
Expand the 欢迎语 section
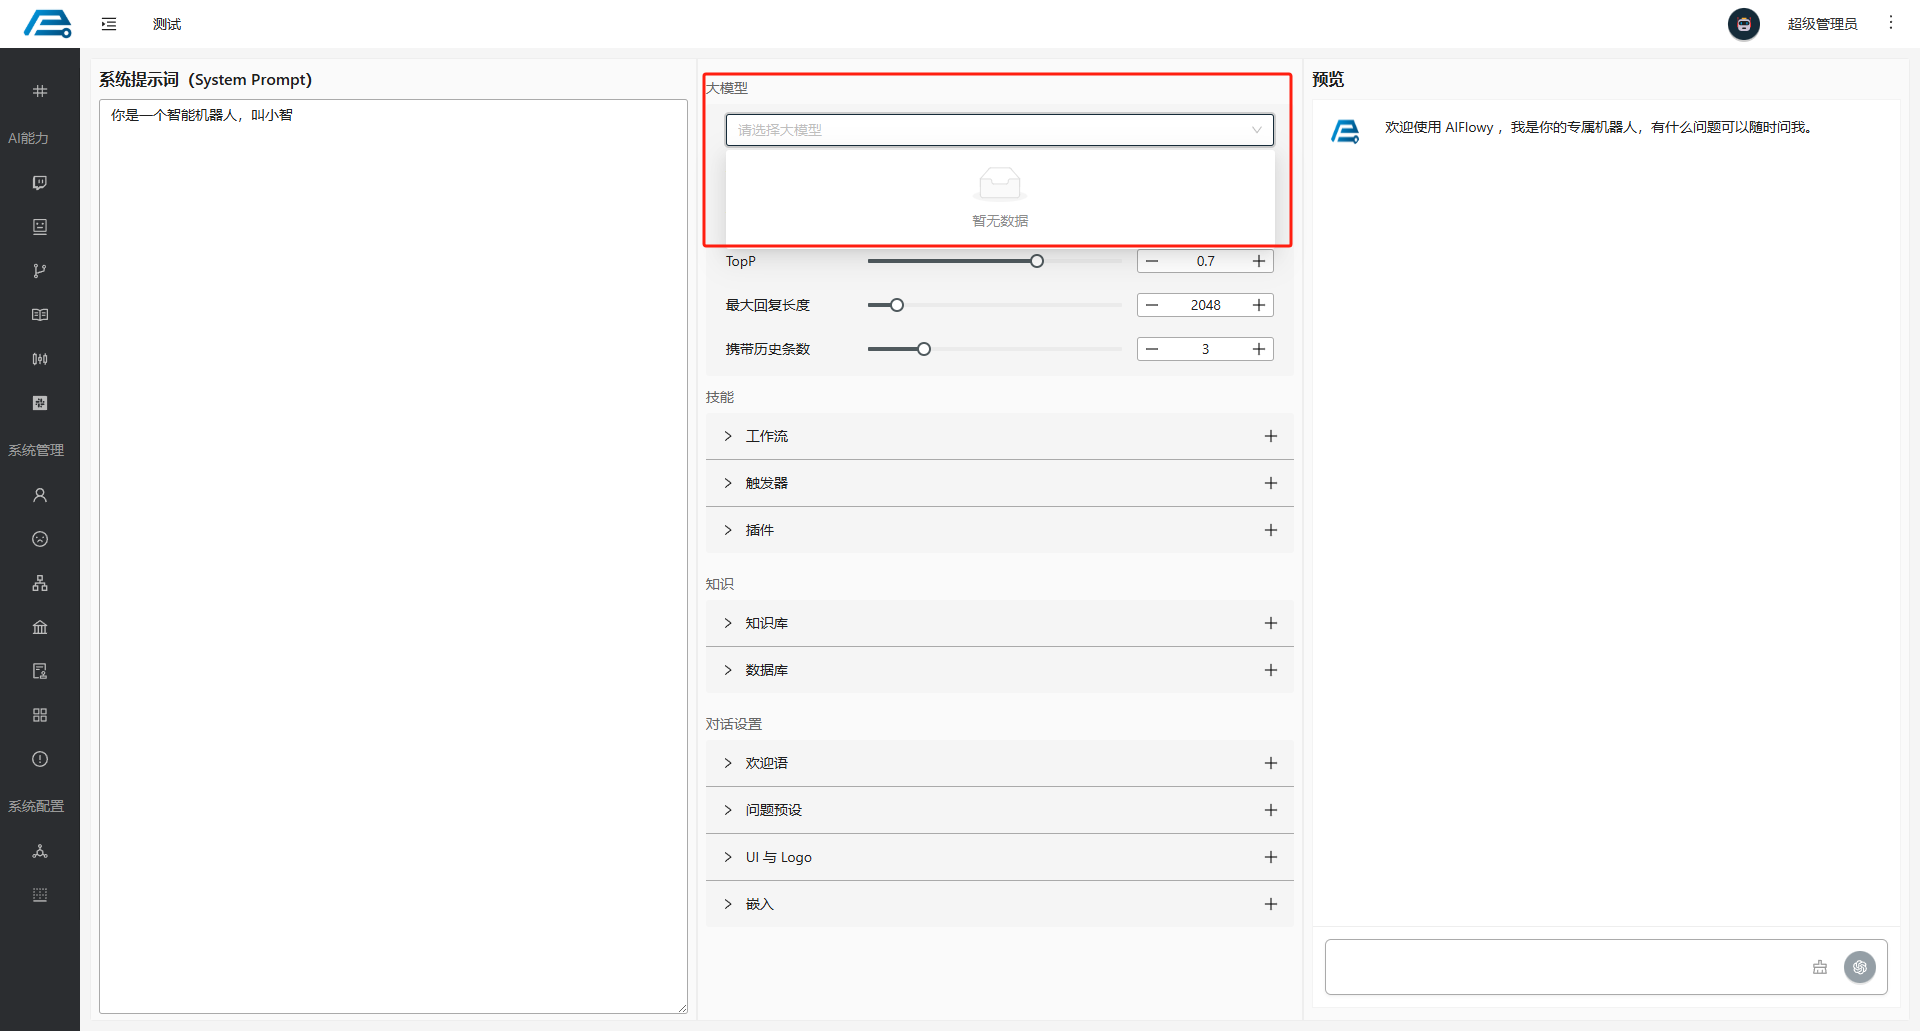pyautogui.click(x=728, y=763)
